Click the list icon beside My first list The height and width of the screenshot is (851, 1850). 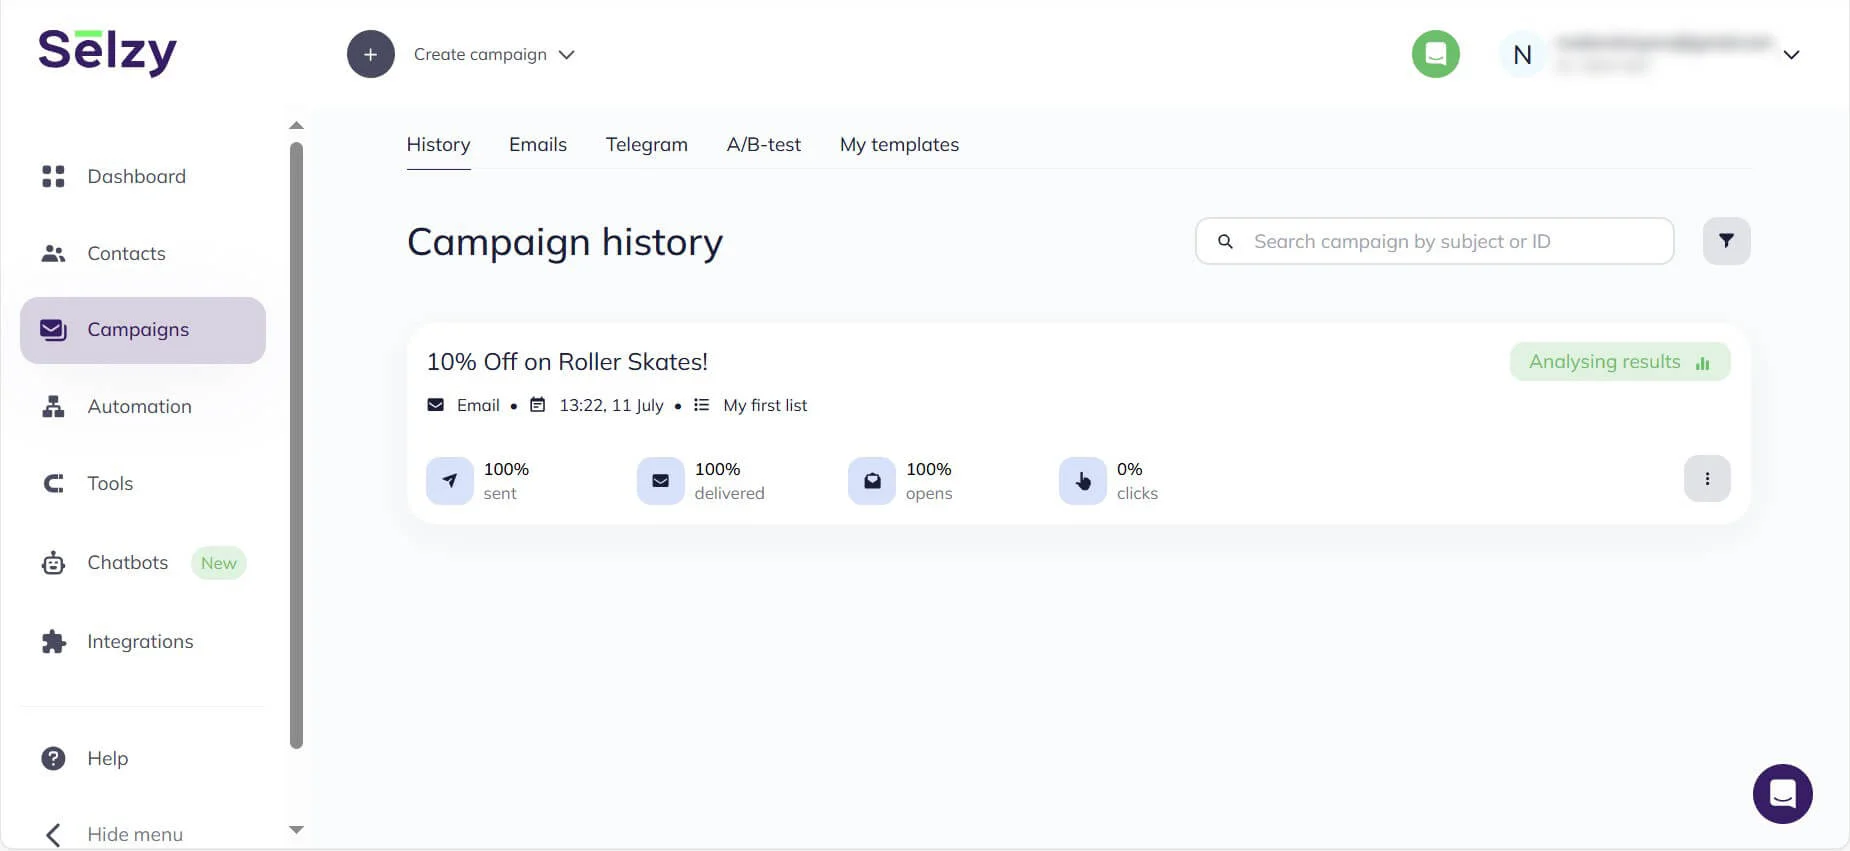[x=702, y=405]
